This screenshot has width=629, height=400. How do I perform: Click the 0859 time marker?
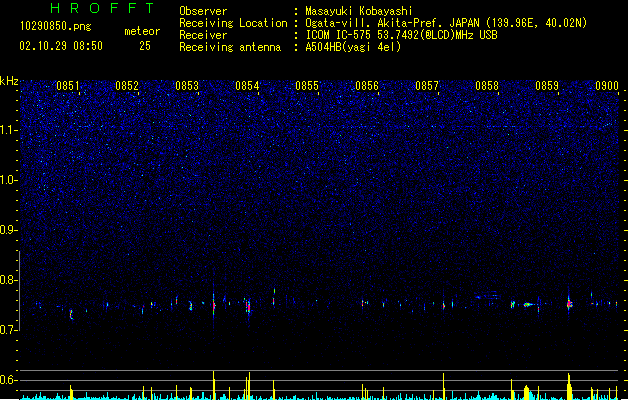click(x=547, y=85)
